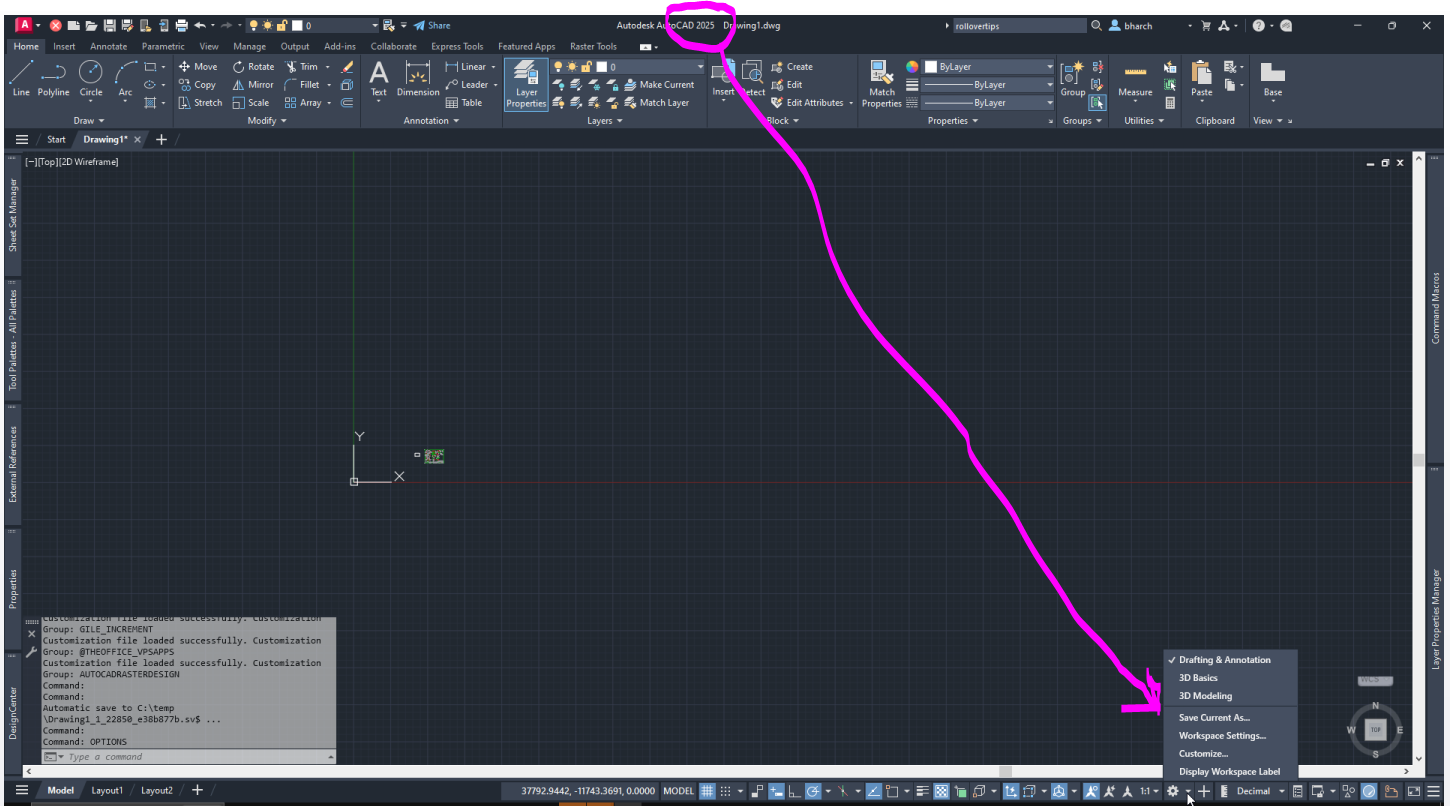
Task: Activate the Move tool
Action: tap(199, 66)
